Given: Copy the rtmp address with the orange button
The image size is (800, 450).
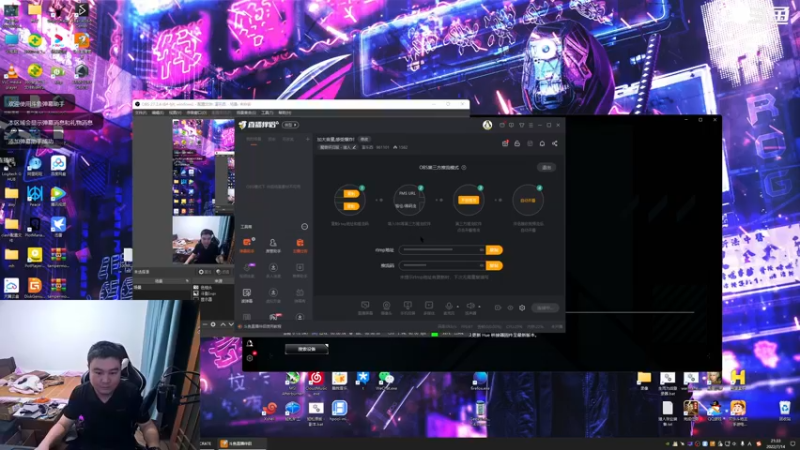Looking at the screenshot, I should pyautogui.click(x=494, y=250).
